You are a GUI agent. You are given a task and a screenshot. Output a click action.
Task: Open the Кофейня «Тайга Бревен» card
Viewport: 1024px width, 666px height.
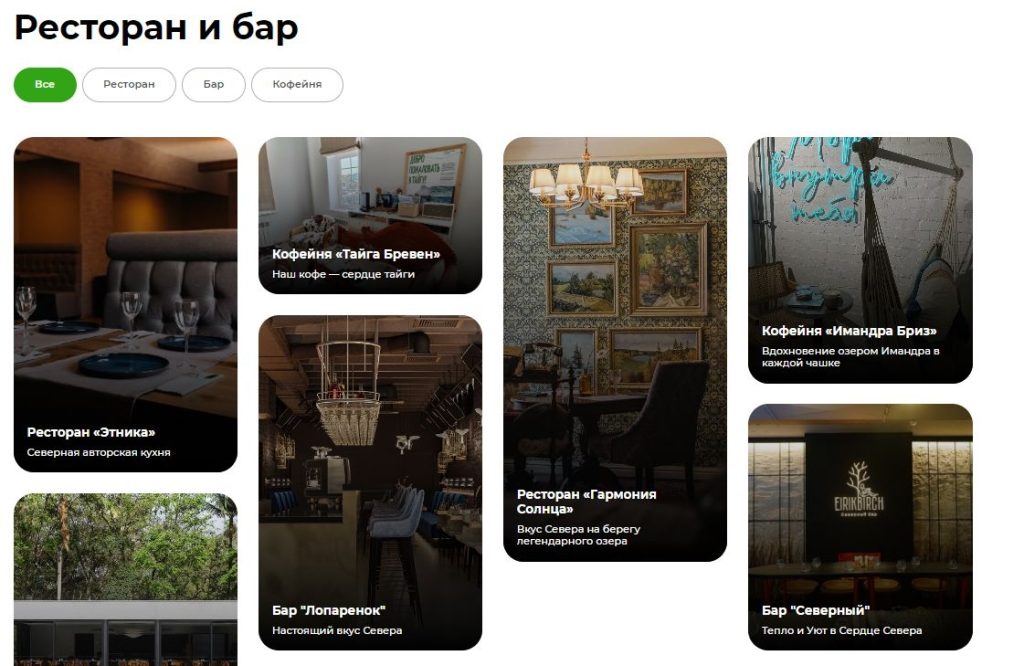click(x=370, y=215)
